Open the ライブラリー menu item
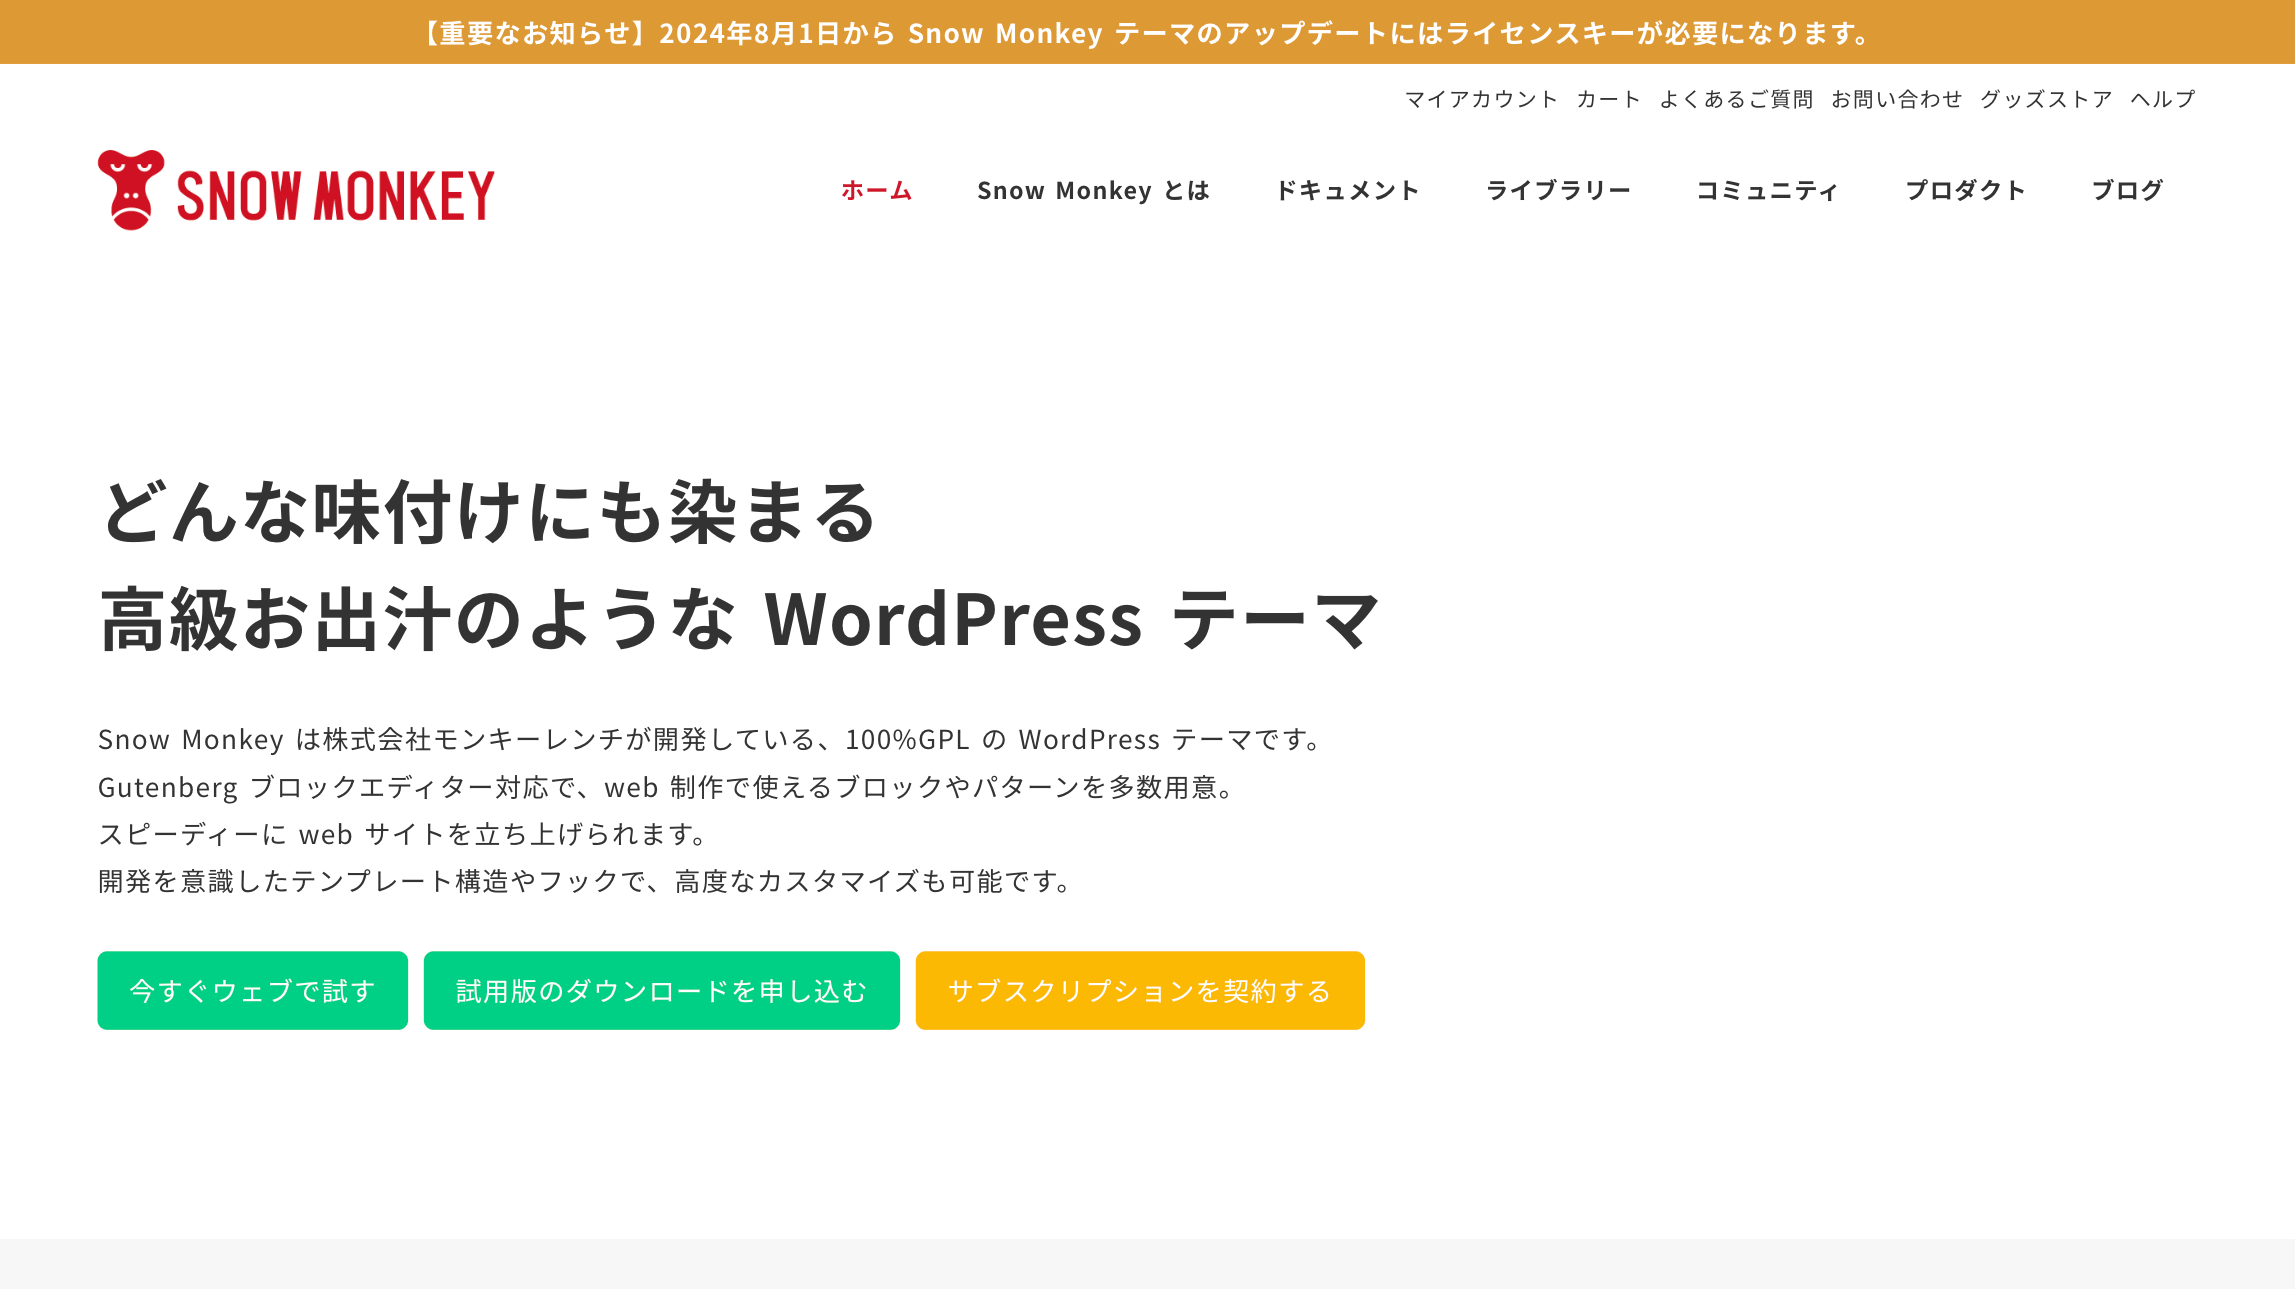This screenshot has width=2295, height=1289. click(x=1558, y=190)
